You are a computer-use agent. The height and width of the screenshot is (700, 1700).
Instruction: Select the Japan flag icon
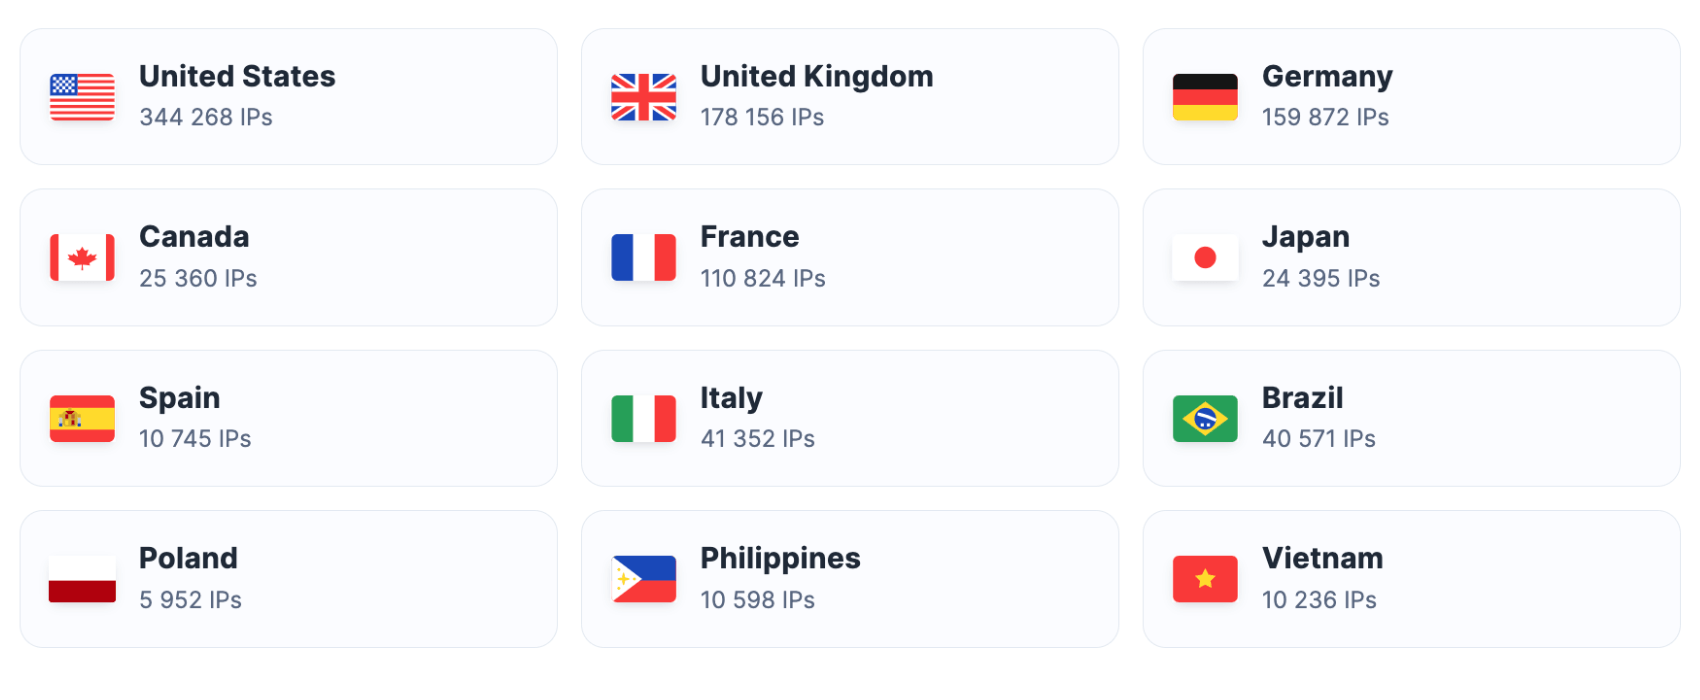click(1205, 258)
